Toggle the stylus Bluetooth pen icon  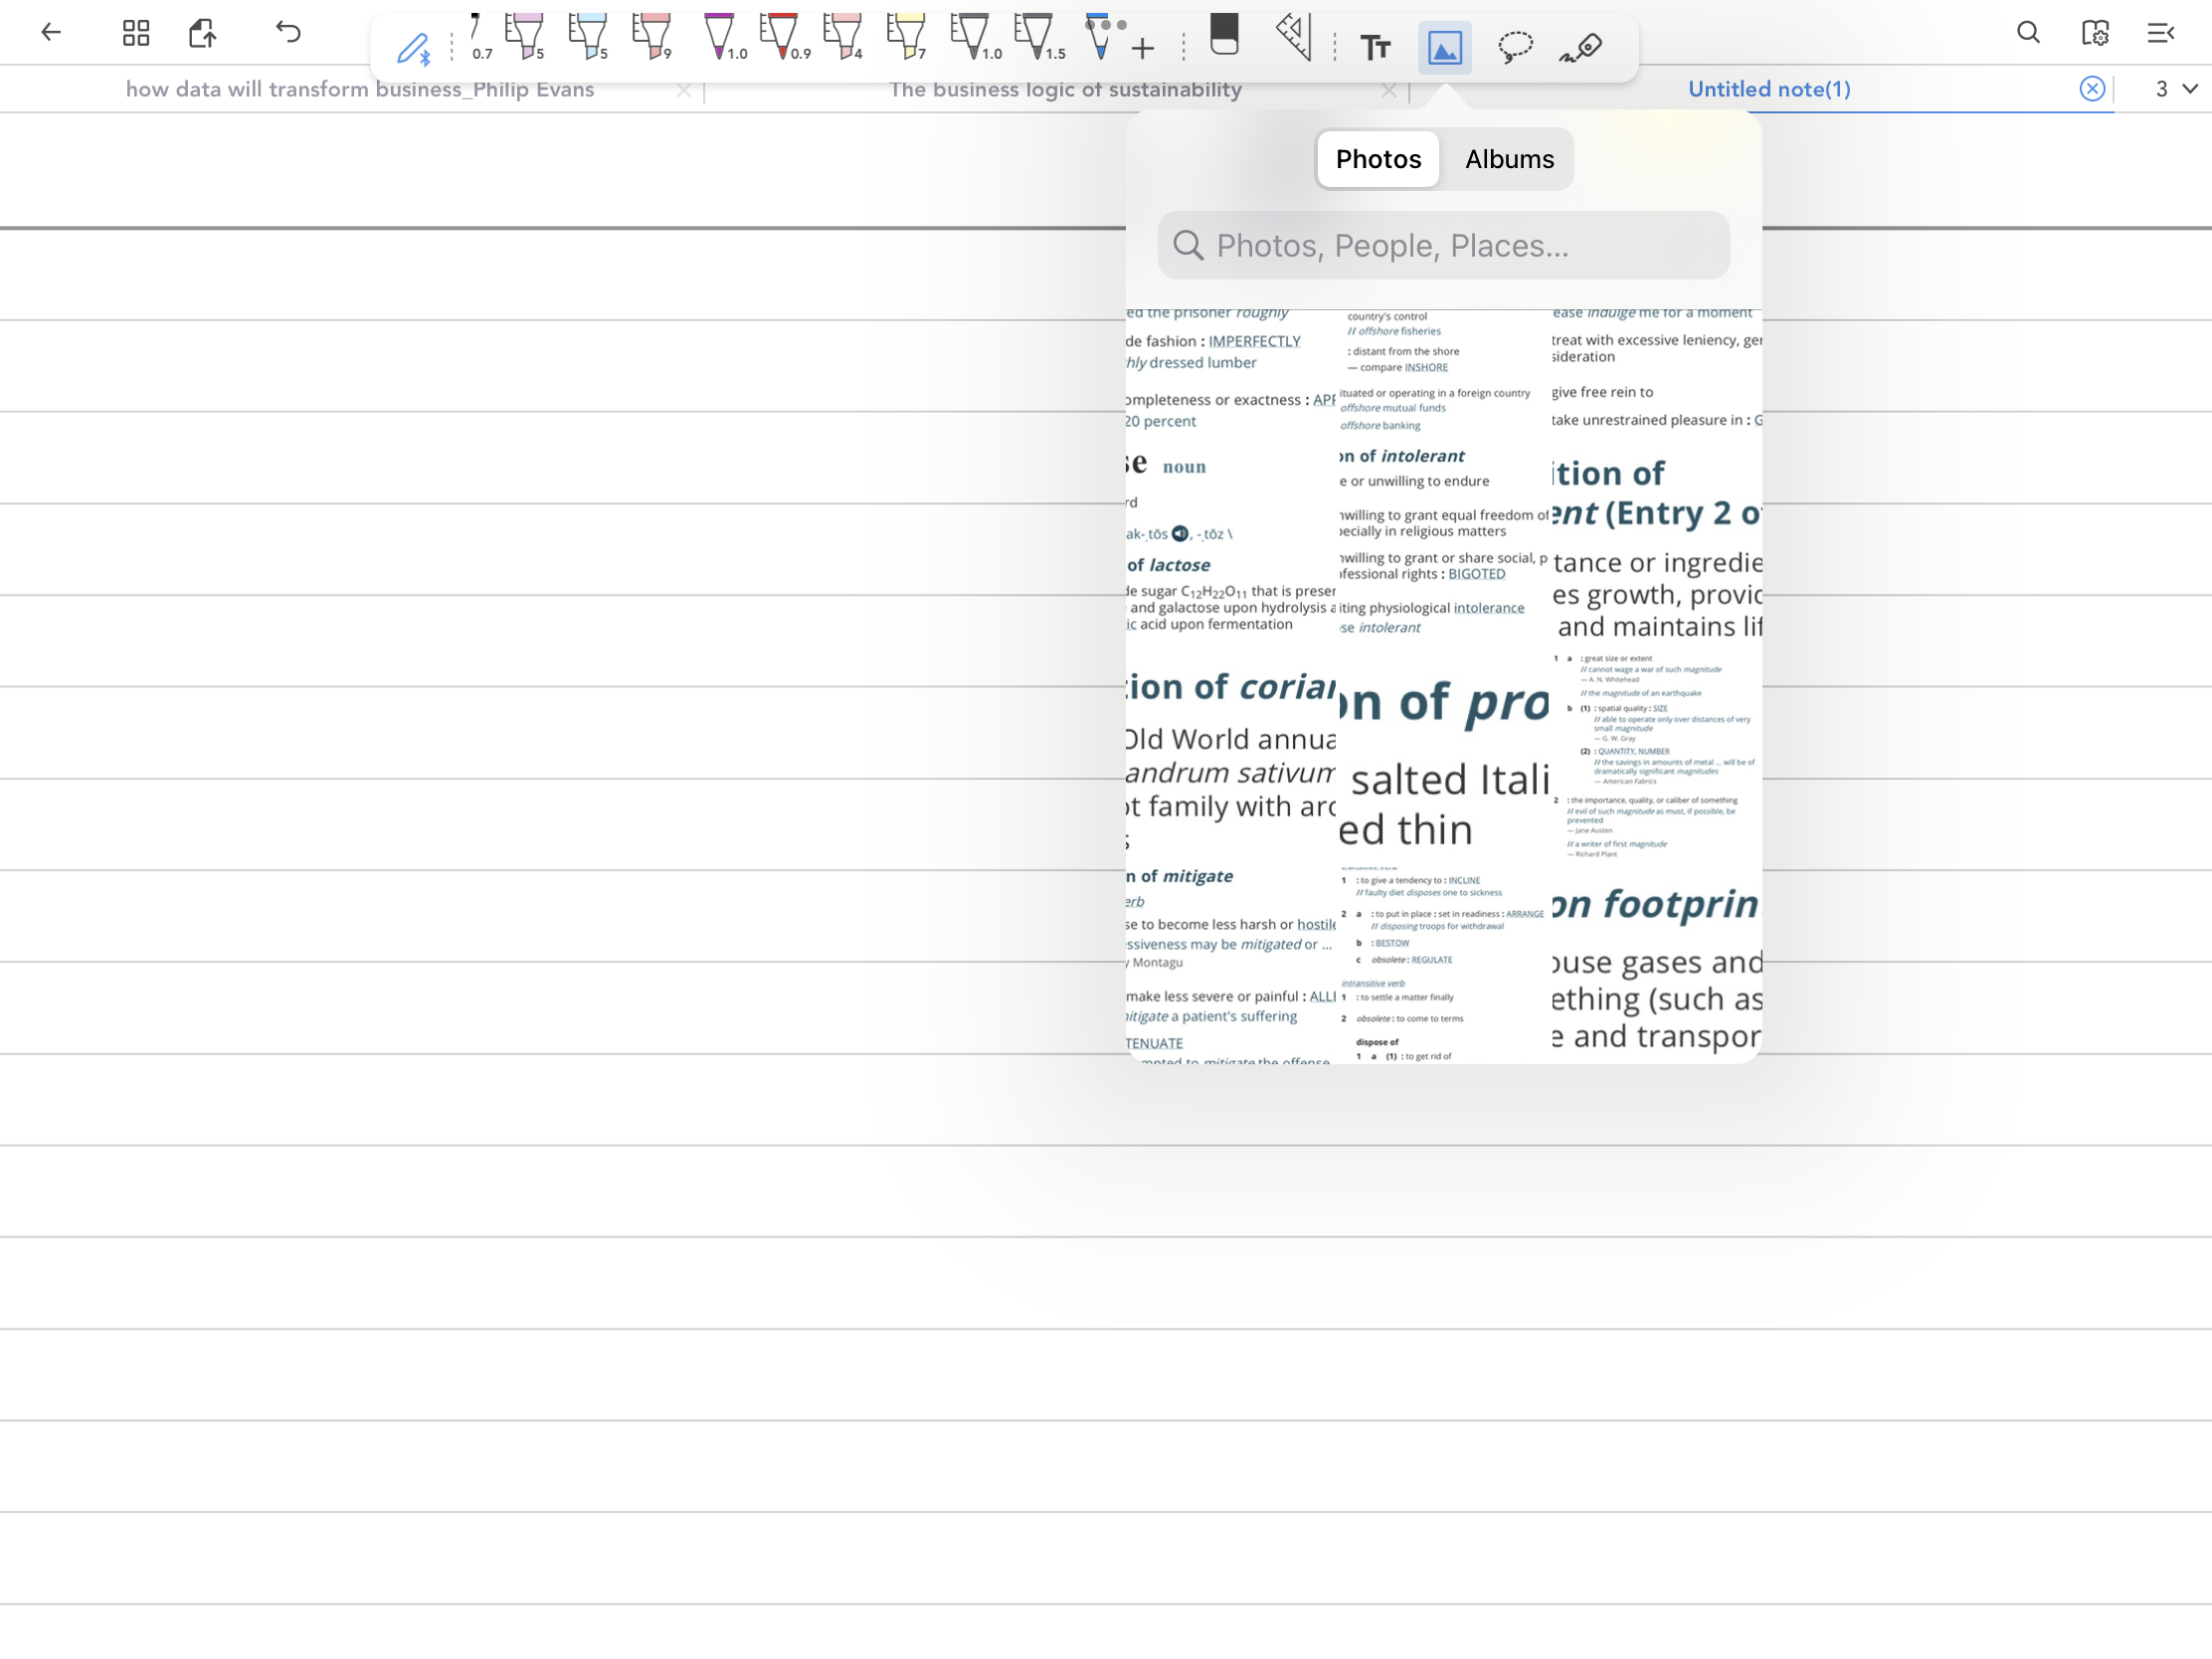413,48
